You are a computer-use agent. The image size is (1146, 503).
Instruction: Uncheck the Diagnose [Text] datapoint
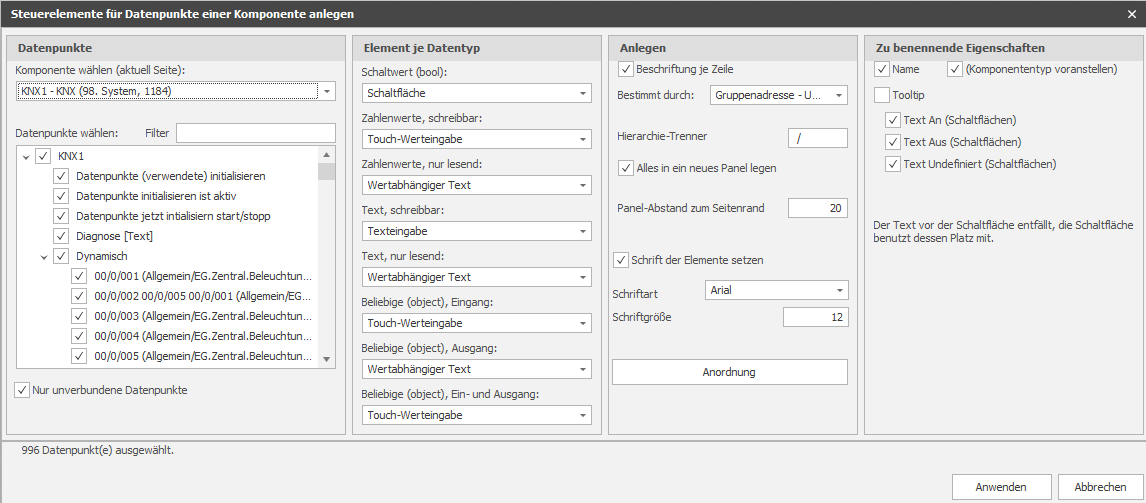pos(61,236)
